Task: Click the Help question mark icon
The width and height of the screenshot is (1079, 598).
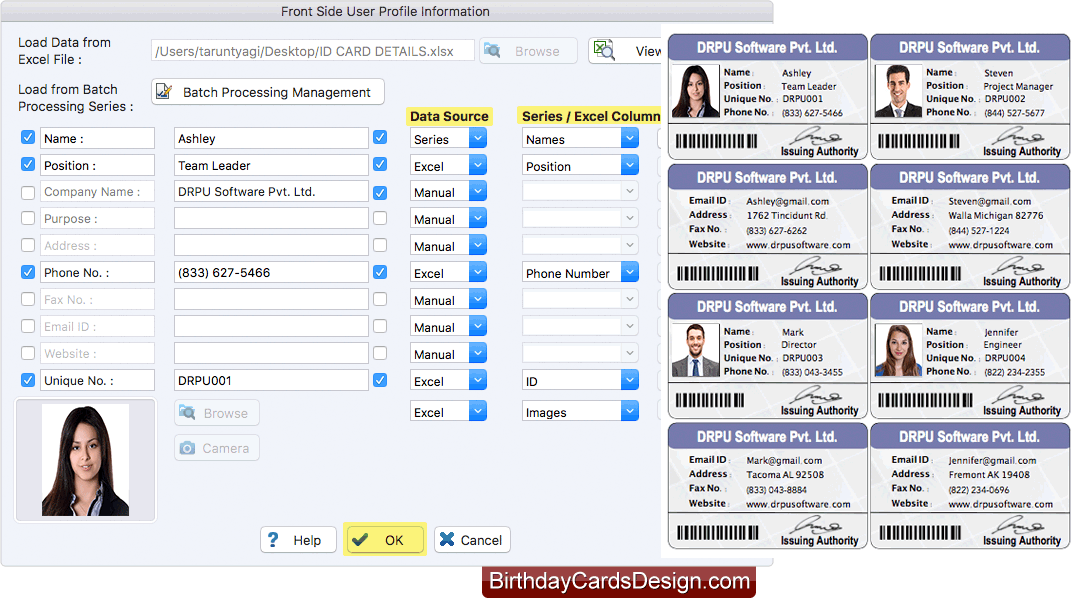Action: [x=273, y=540]
